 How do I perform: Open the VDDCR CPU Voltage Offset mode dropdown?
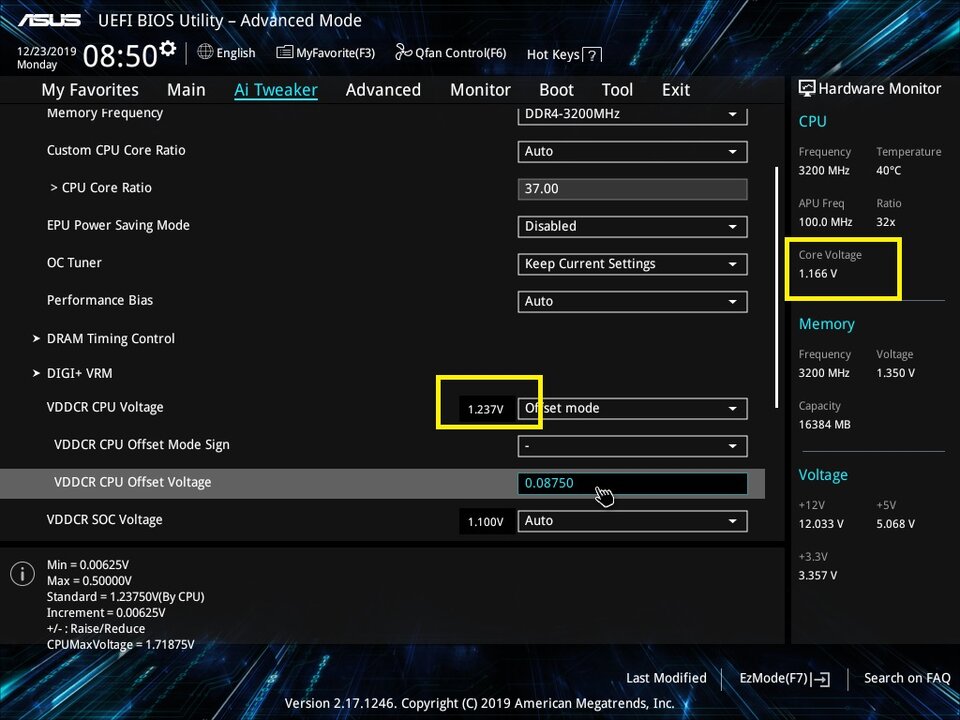click(632, 408)
